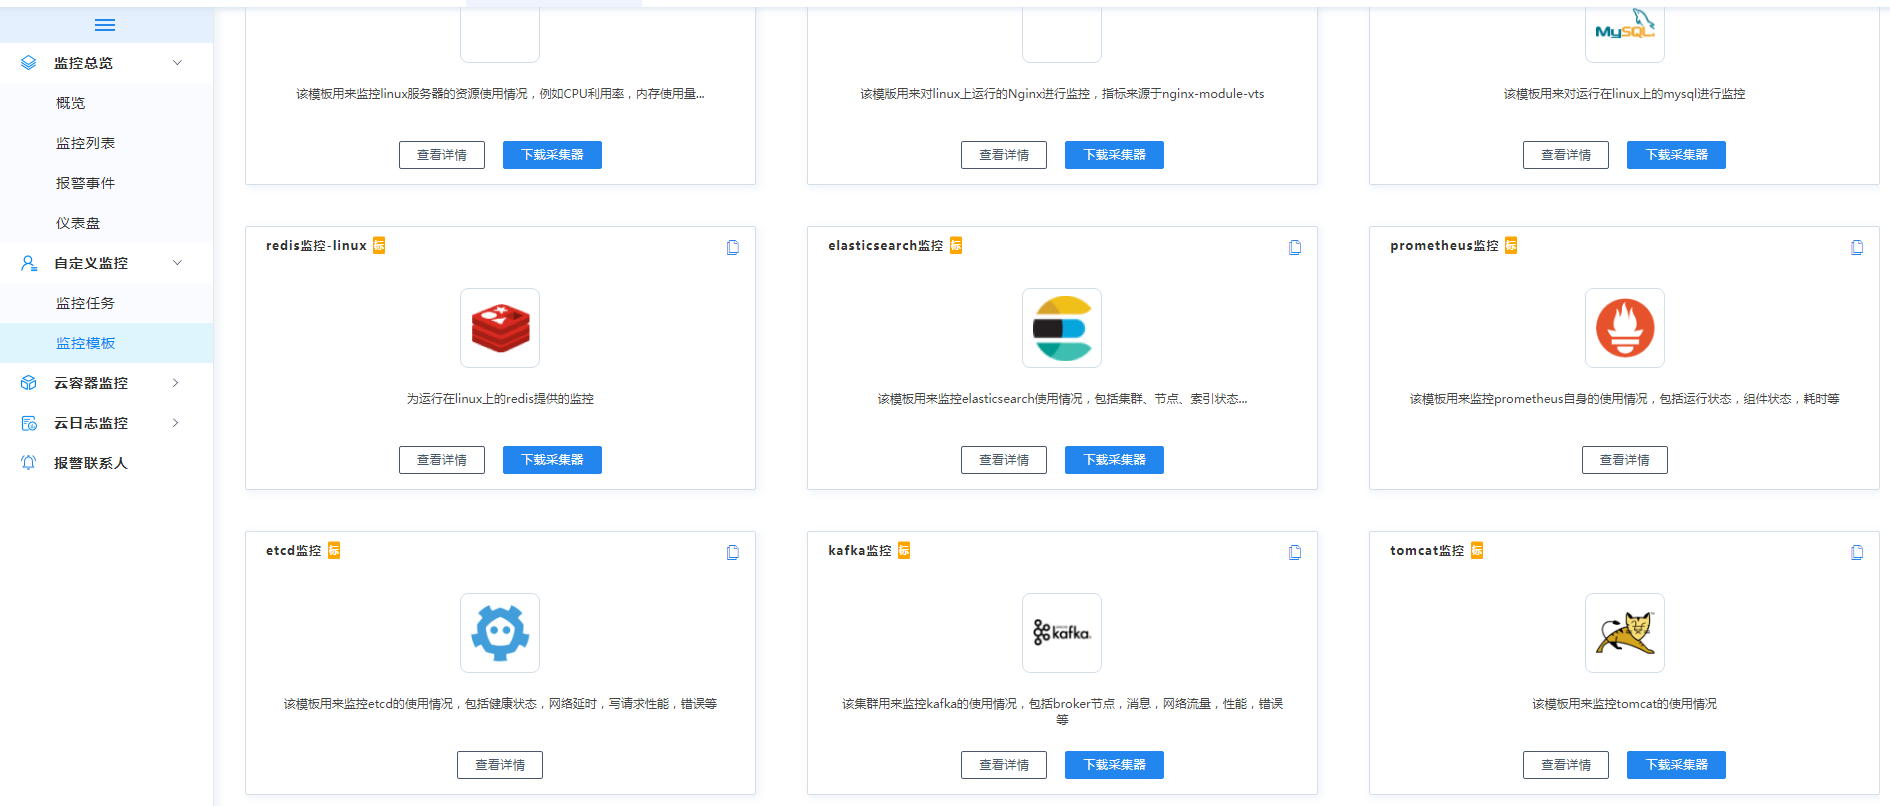1890x806 pixels.
Task: Click the 云容器监控 cube icon
Action: click(x=29, y=383)
